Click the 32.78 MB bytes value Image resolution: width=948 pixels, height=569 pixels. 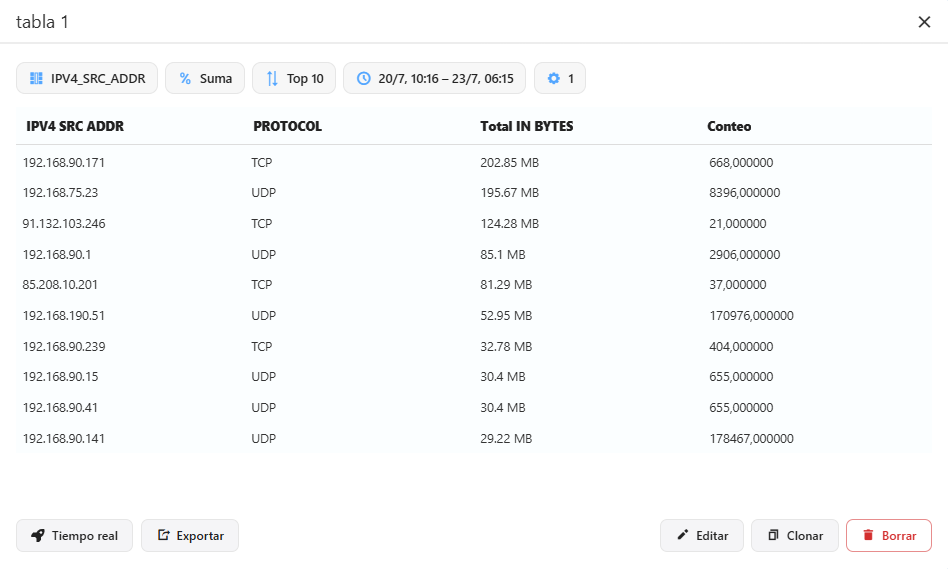[506, 346]
